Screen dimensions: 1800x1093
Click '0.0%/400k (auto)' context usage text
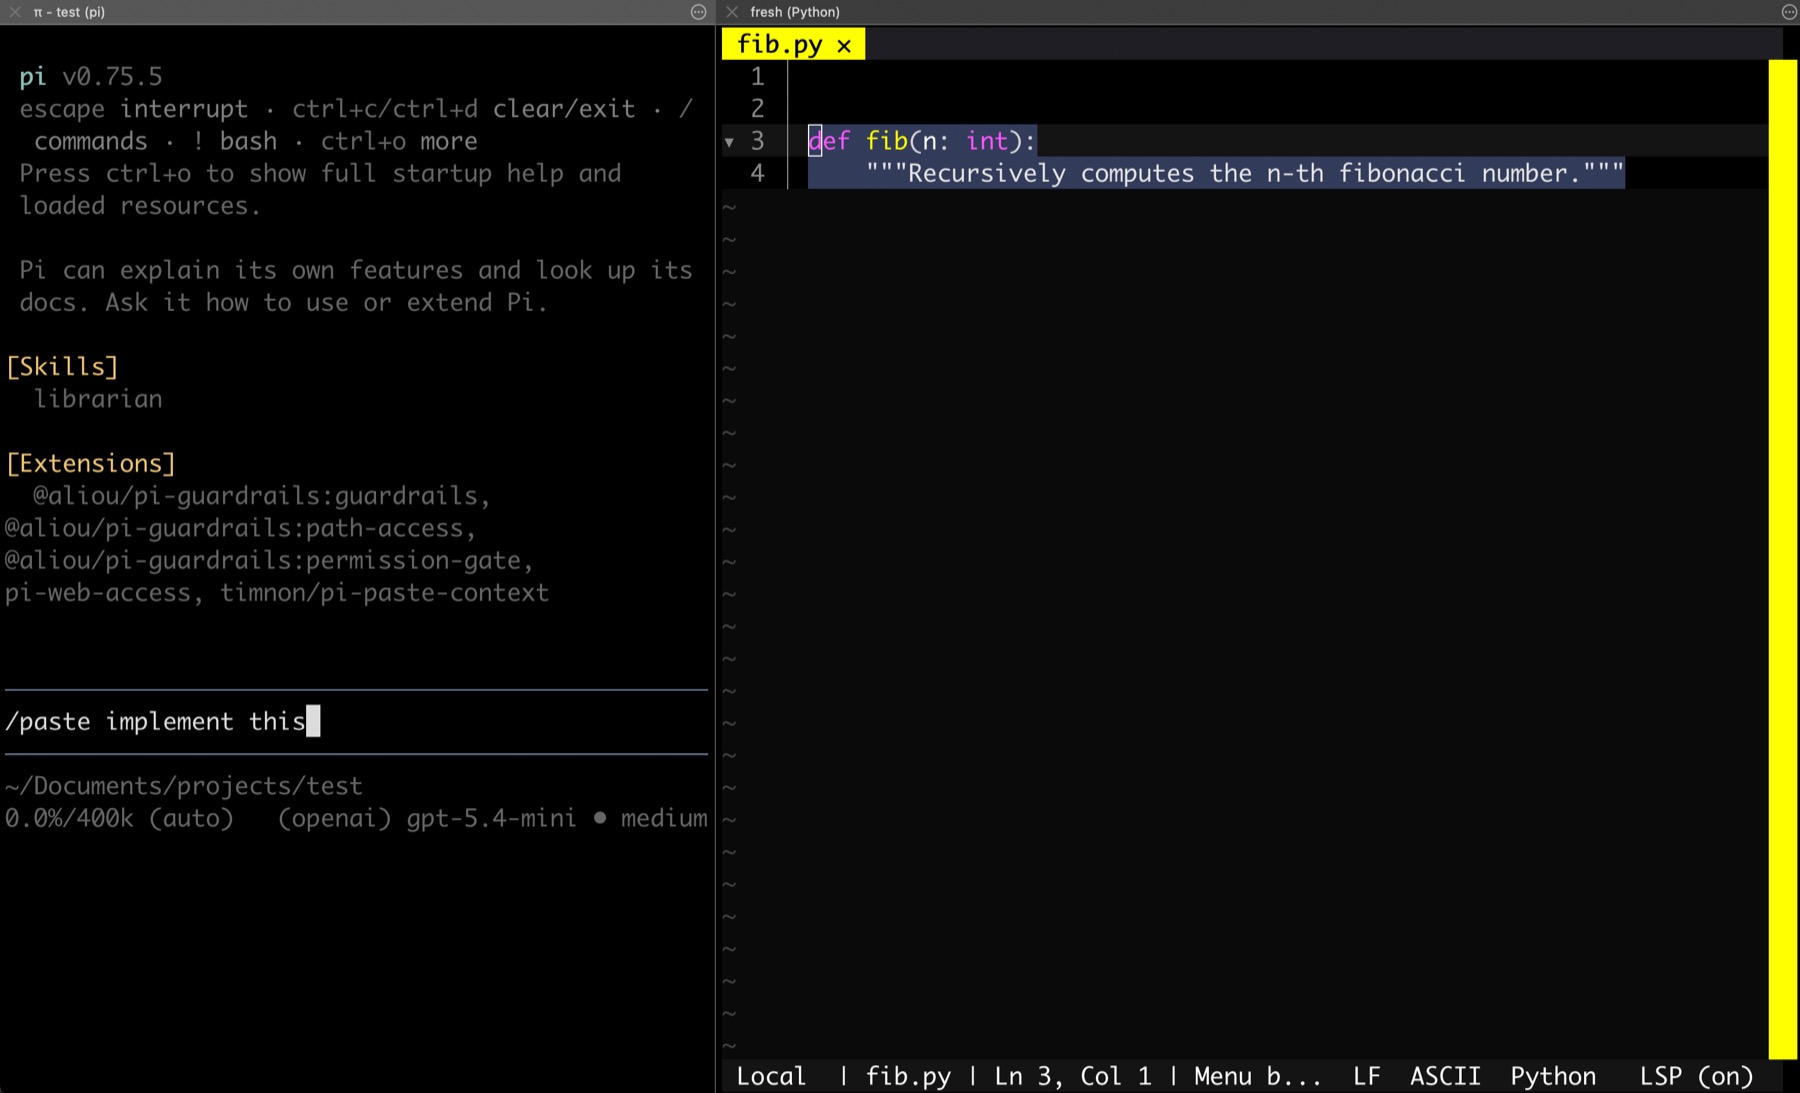pos(119,818)
